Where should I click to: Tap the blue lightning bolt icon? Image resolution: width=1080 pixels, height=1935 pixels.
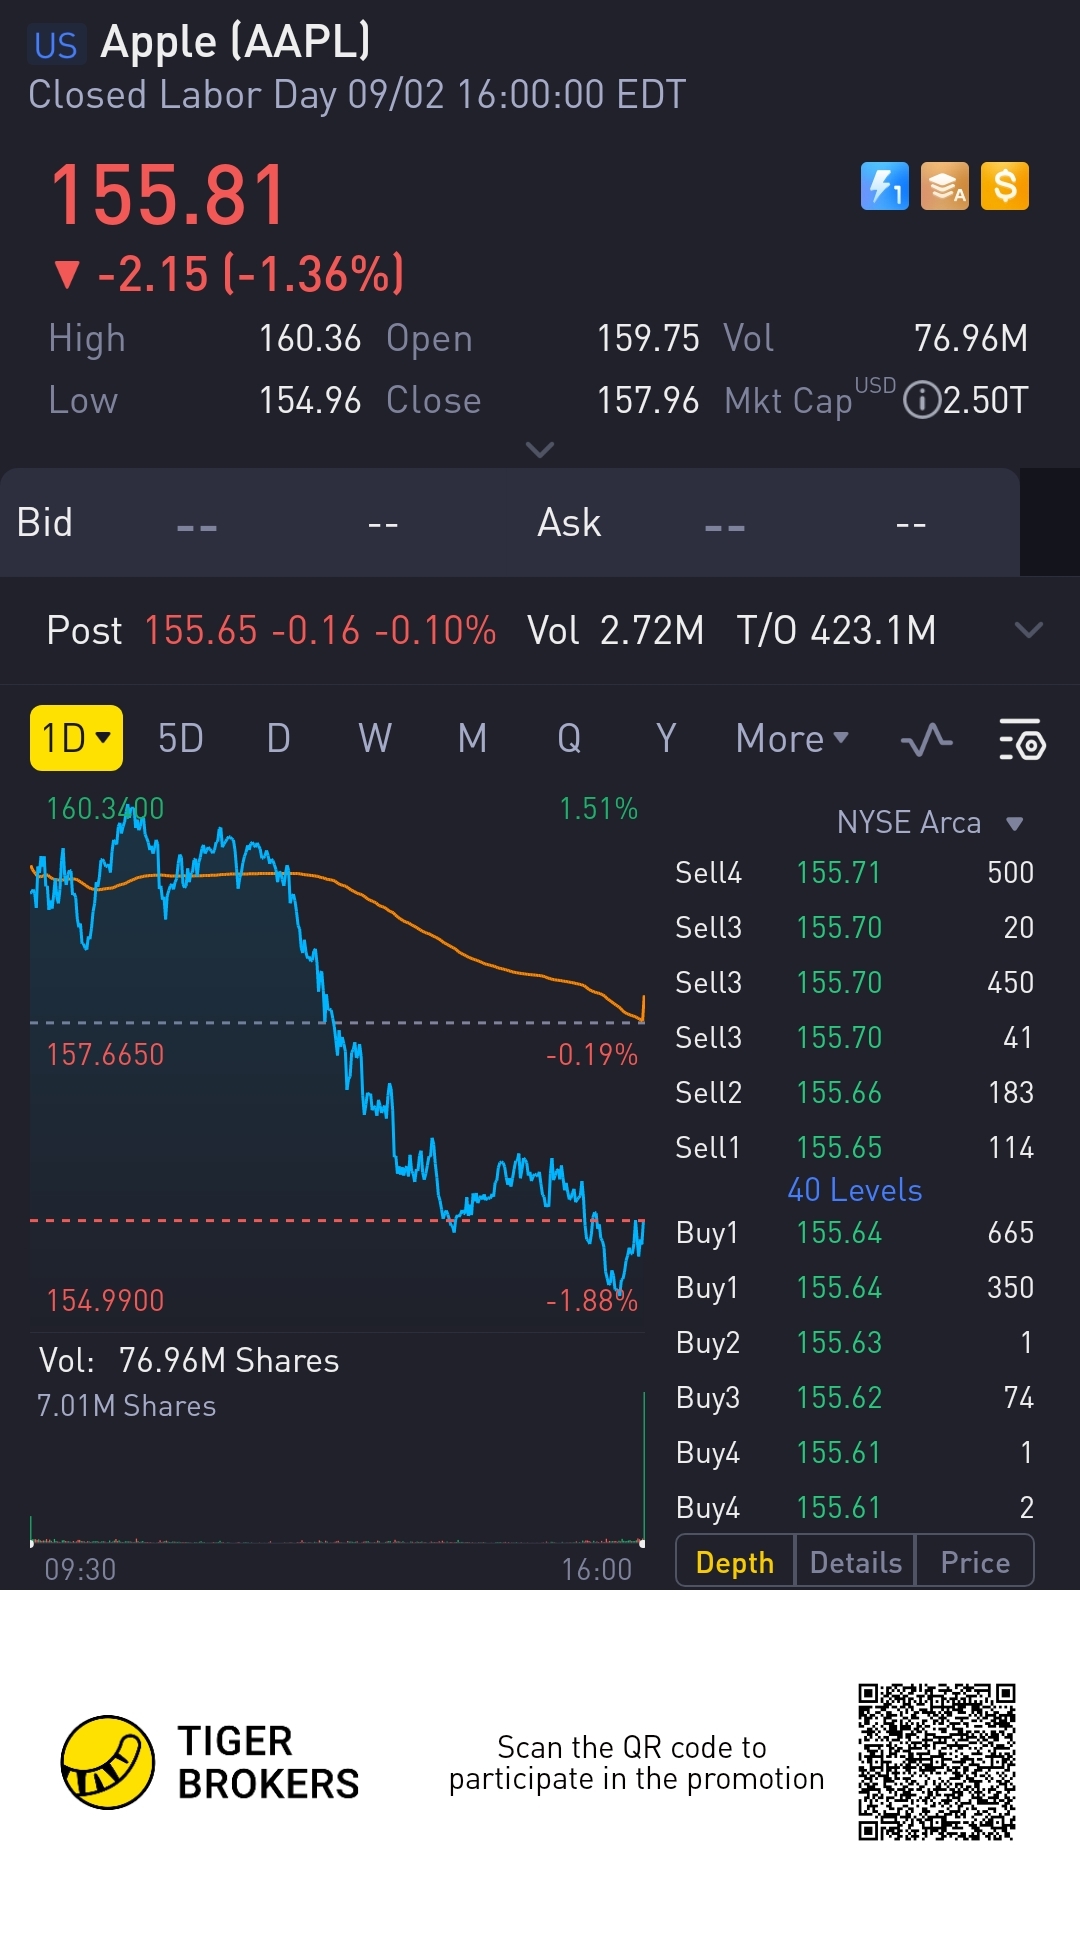pos(884,186)
